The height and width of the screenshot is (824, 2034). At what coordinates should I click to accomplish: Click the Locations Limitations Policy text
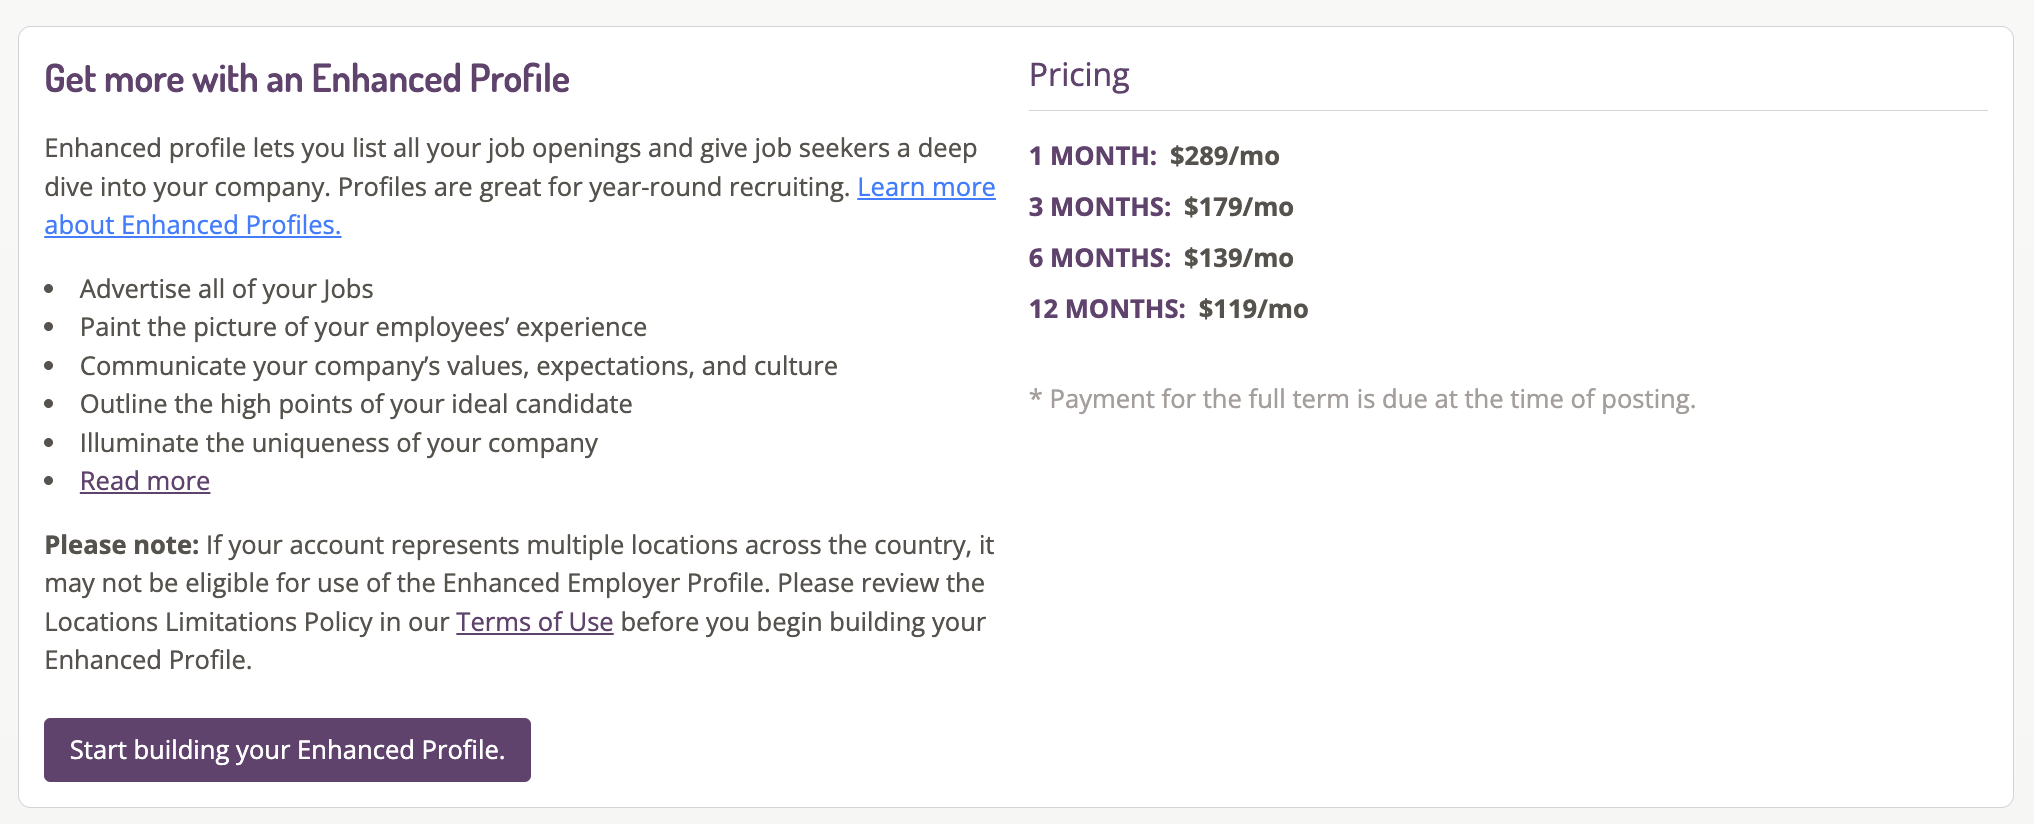tap(208, 622)
